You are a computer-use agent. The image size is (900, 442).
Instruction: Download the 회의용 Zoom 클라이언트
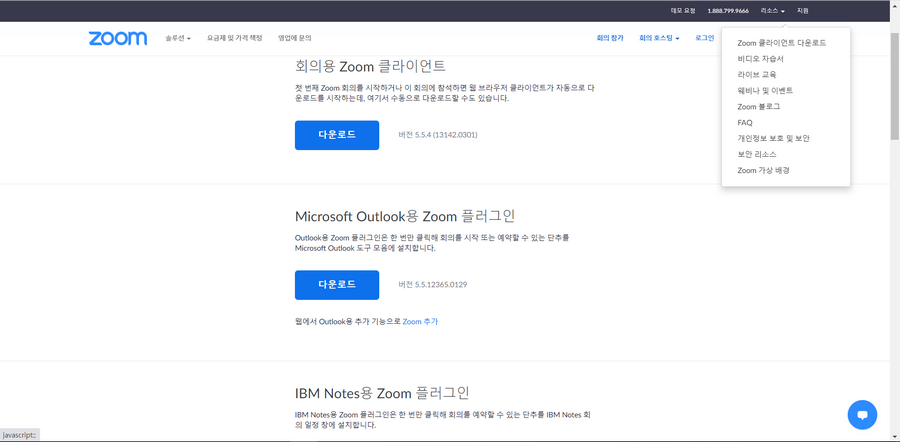click(x=337, y=135)
